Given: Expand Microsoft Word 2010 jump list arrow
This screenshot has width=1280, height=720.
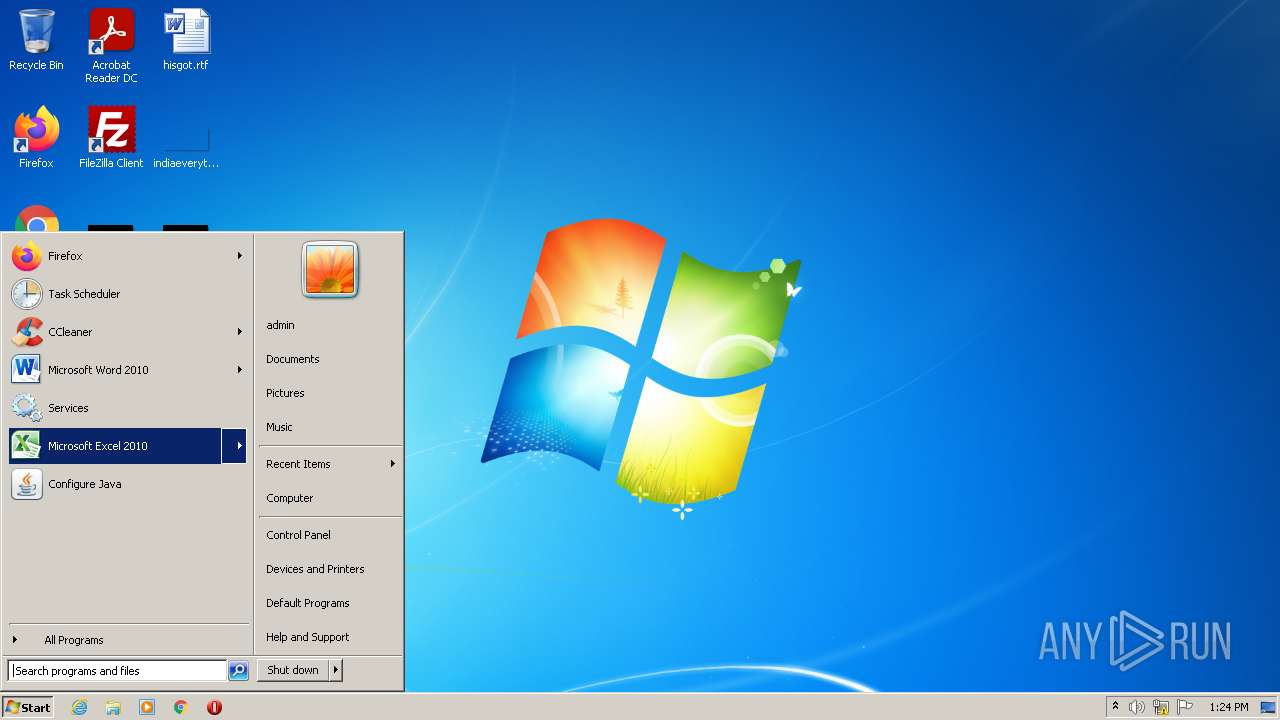Looking at the screenshot, I should tap(240, 370).
